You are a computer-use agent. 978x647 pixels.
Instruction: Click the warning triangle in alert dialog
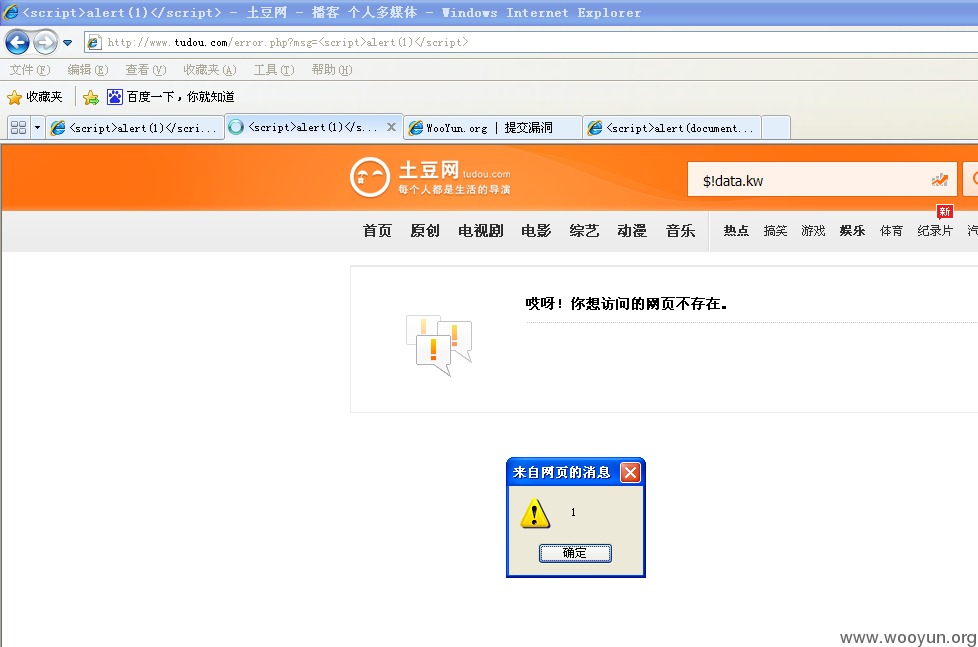[x=535, y=513]
